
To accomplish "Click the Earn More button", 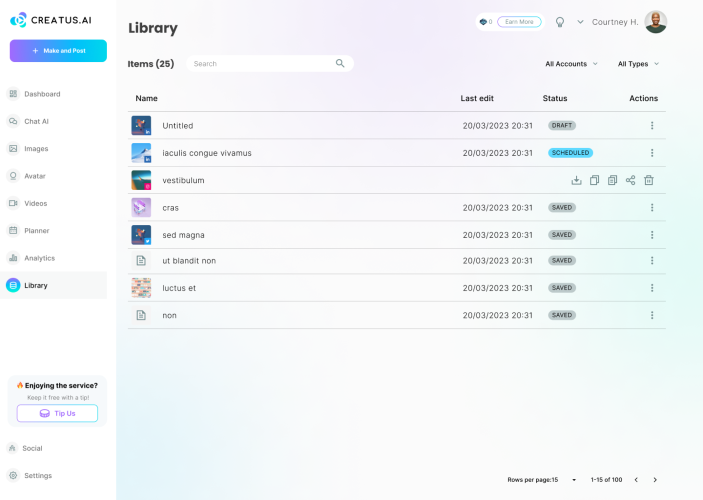I will (x=519, y=22).
